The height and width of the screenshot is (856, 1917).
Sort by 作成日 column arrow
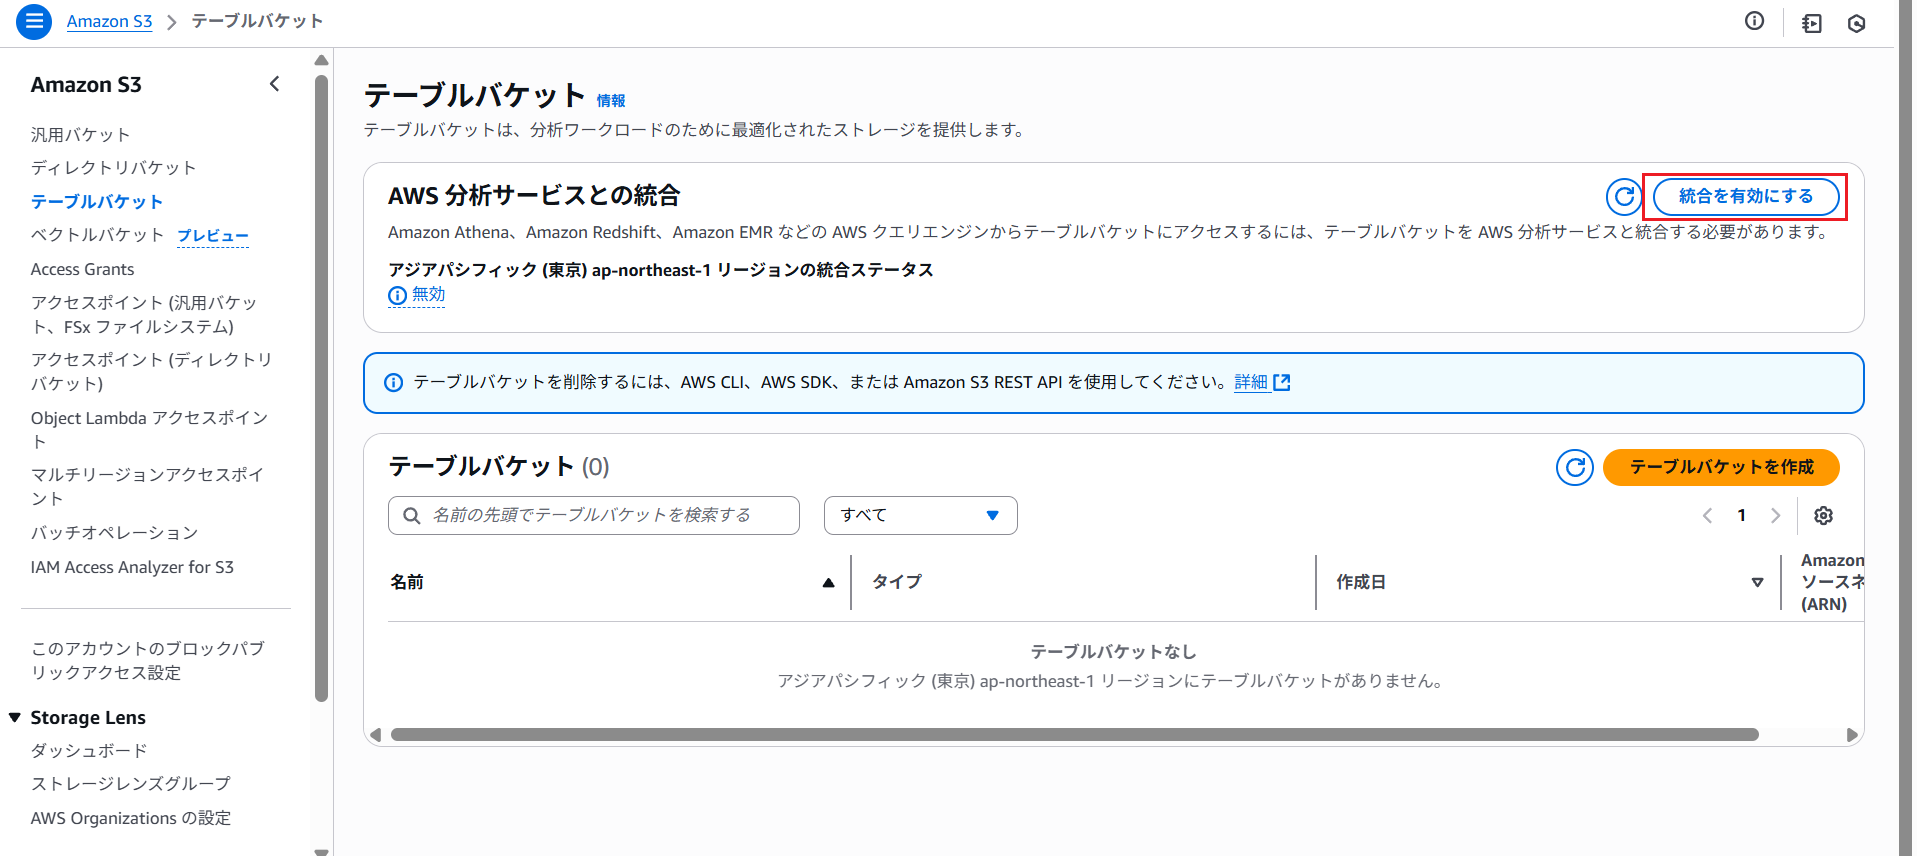click(x=1757, y=583)
